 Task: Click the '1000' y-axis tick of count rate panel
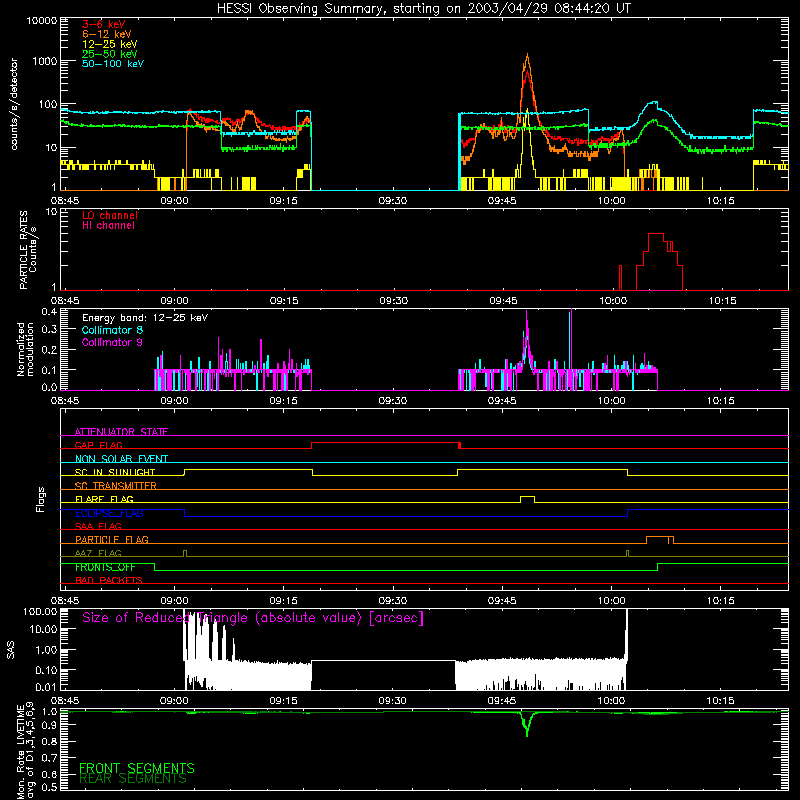pos(44,61)
